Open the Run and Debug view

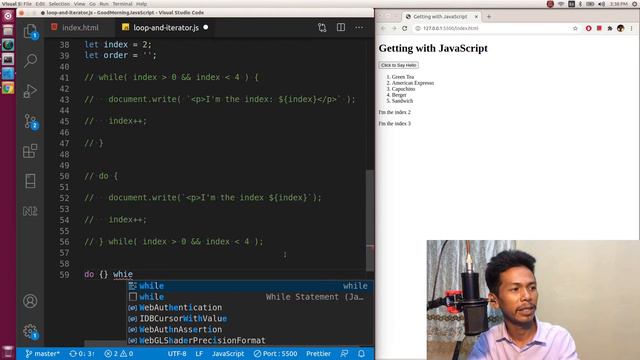click(30, 91)
